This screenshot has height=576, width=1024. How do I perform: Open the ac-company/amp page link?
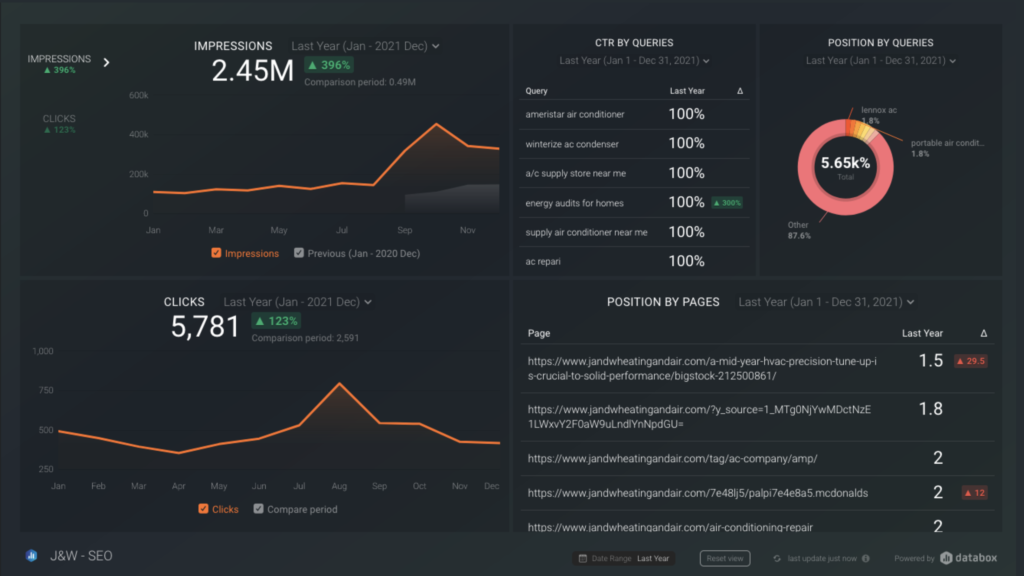[x=672, y=458]
